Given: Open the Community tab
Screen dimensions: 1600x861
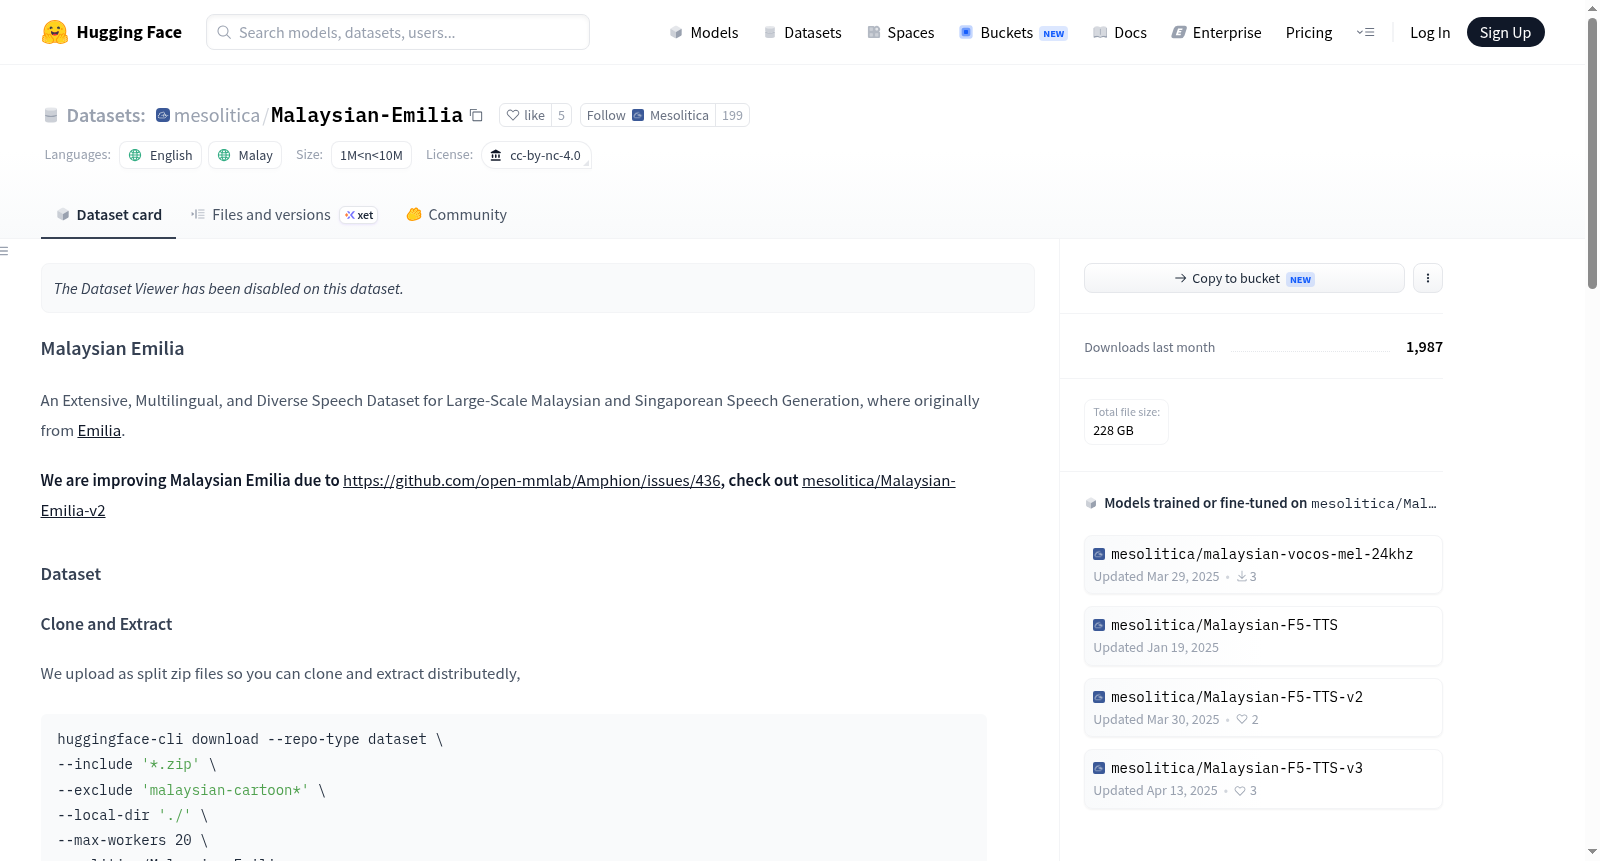Looking at the screenshot, I should click(x=456, y=215).
